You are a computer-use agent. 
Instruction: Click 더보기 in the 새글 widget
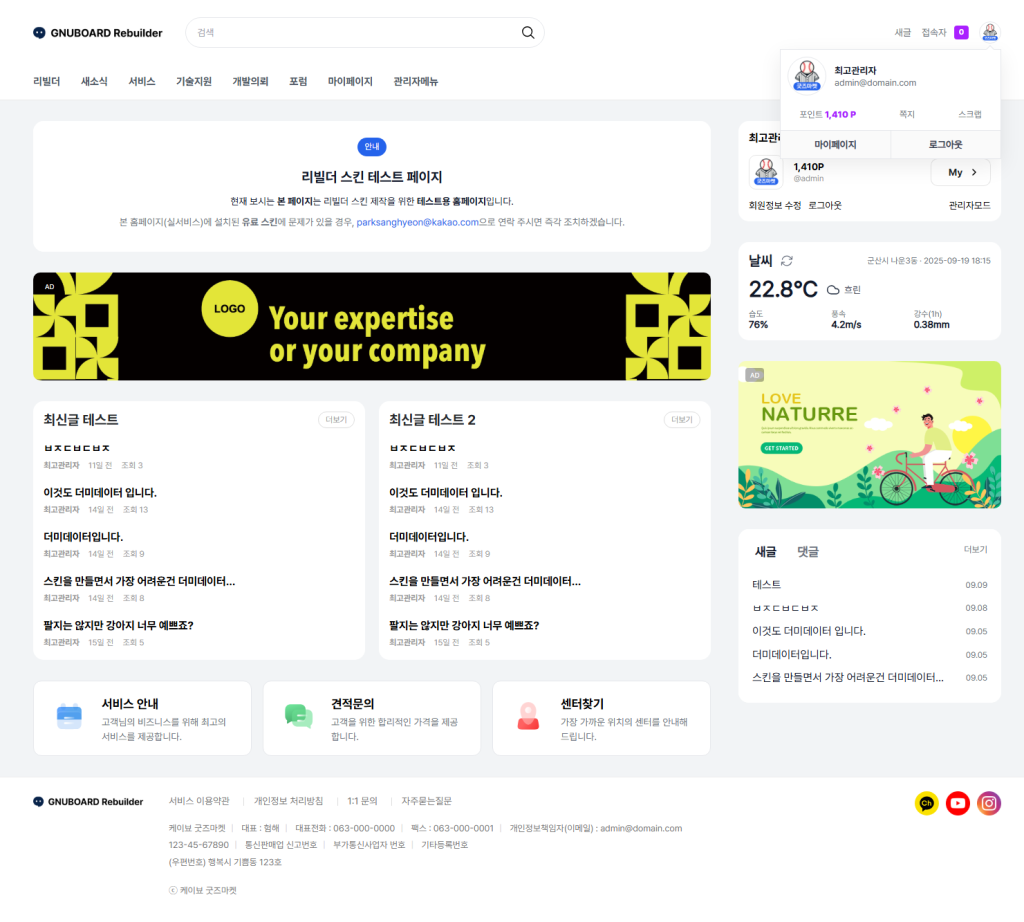click(976, 550)
